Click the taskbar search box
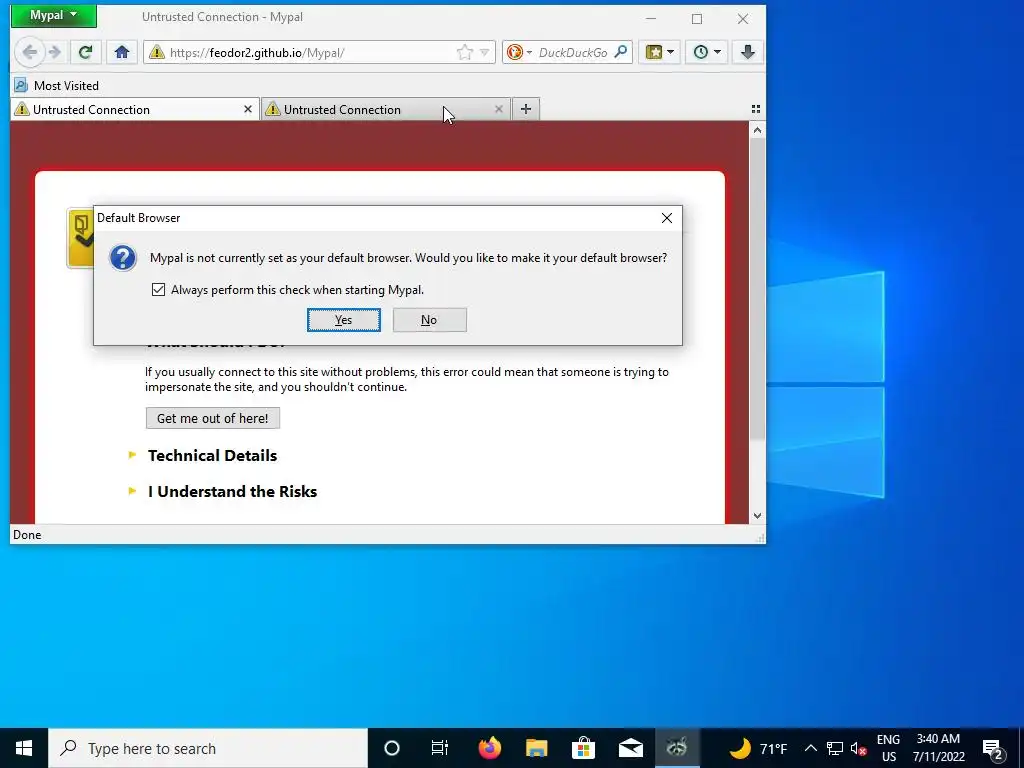The height and width of the screenshot is (768, 1024). tap(208, 748)
